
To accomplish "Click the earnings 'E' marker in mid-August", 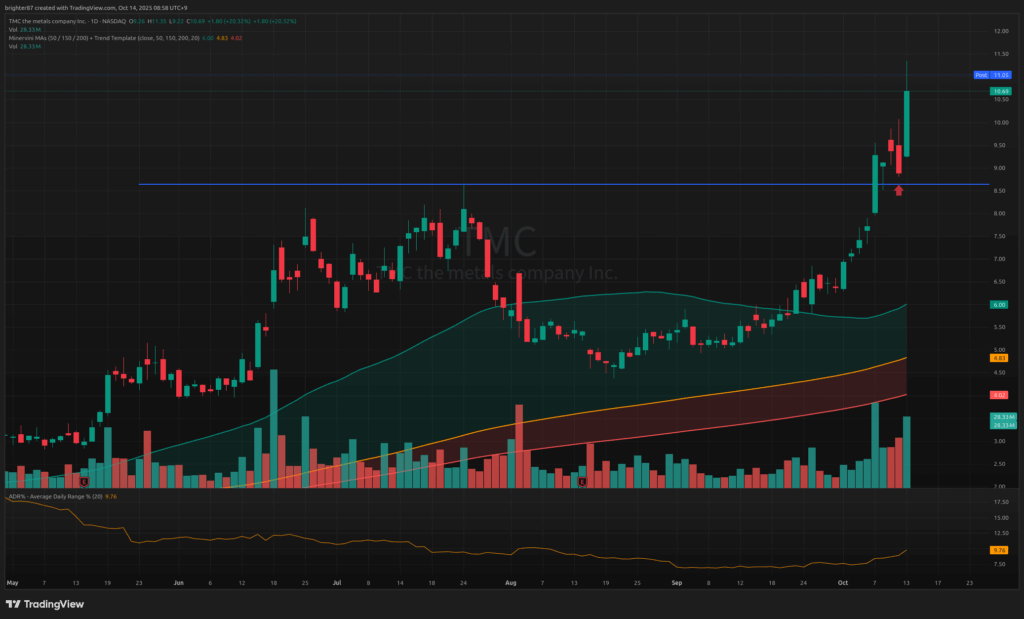I will pyautogui.click(x=581, y=481).
